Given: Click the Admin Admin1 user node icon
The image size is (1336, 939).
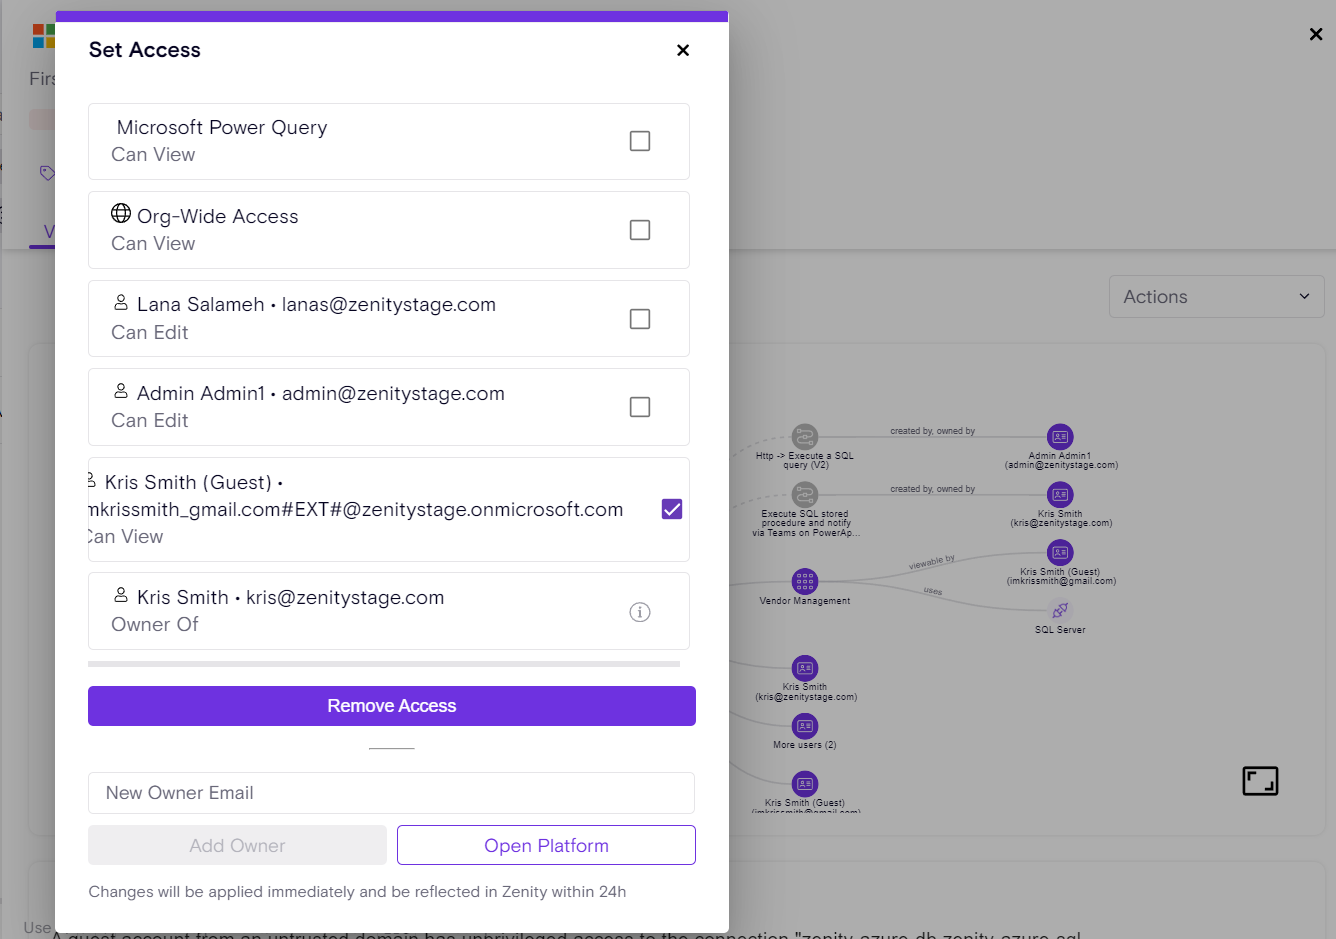Looking at the screenshot, I should pyautogui.click(x=1060, y=437).
